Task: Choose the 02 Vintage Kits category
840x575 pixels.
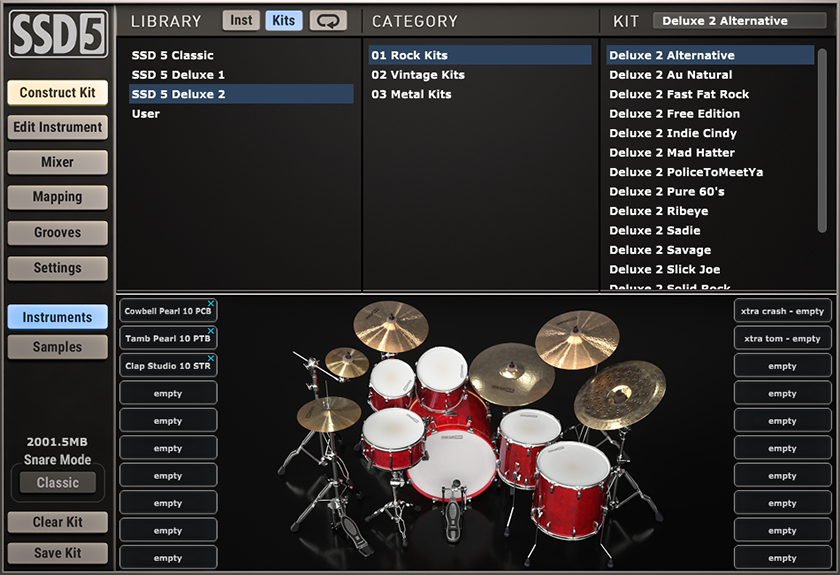Action: click(x=418, y=75)
